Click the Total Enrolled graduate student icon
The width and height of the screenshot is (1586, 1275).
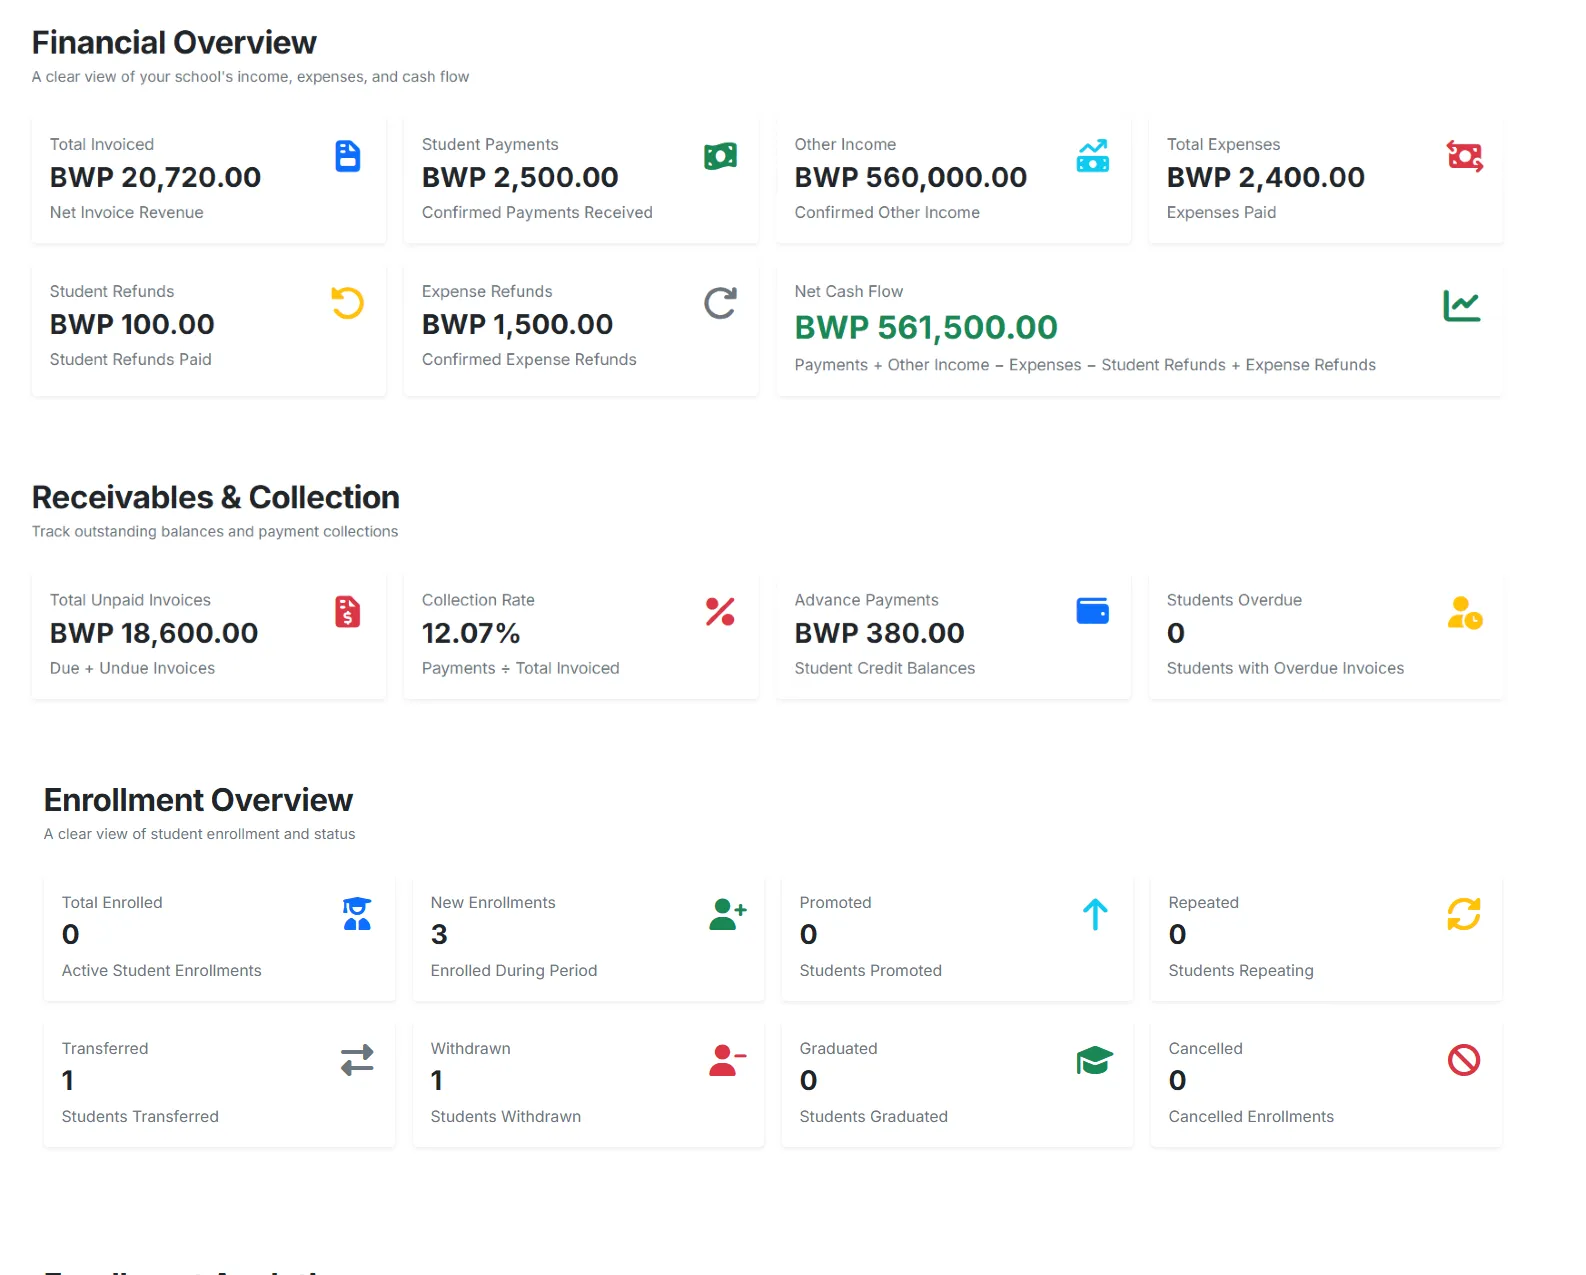pos(357,914)
